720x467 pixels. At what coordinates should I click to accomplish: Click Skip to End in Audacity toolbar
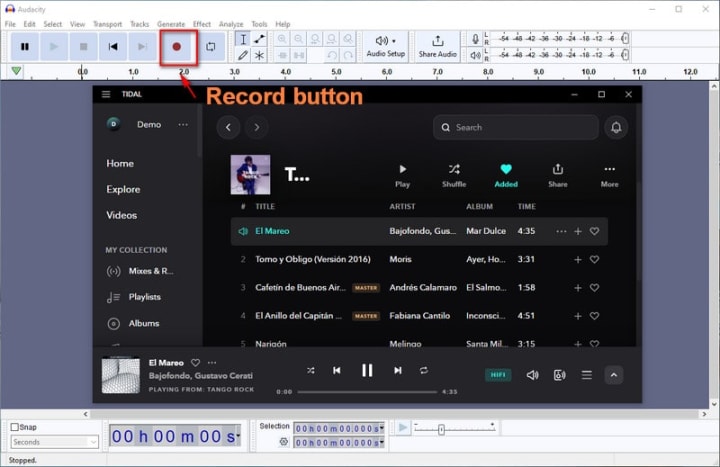click(x=142, y=46)
